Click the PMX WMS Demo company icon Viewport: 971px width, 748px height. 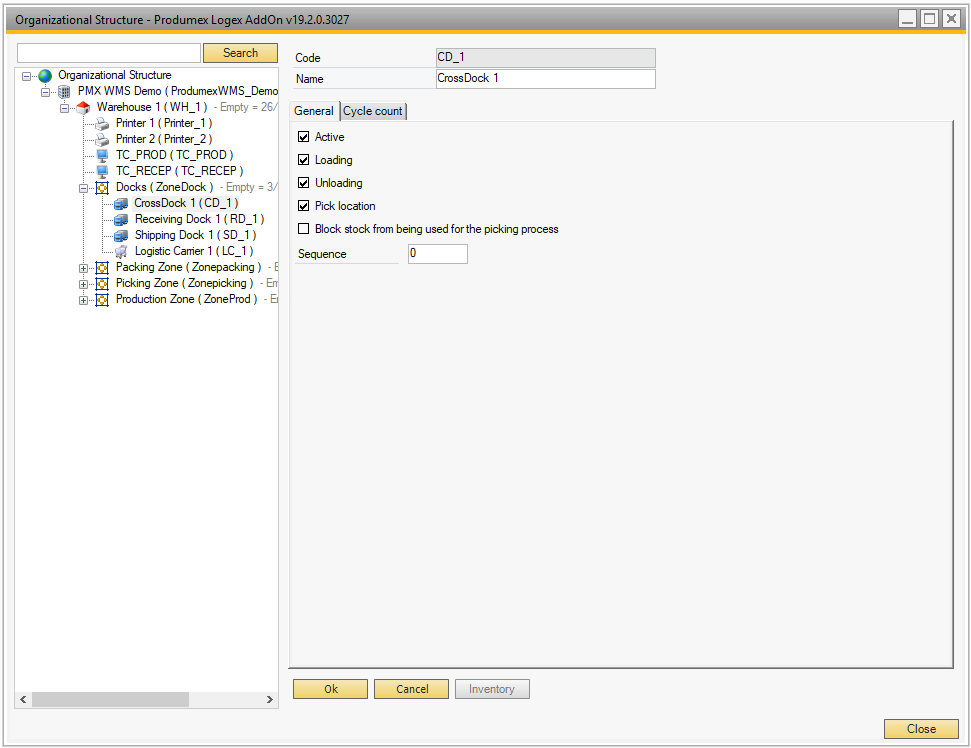click(x=64, y=91)
